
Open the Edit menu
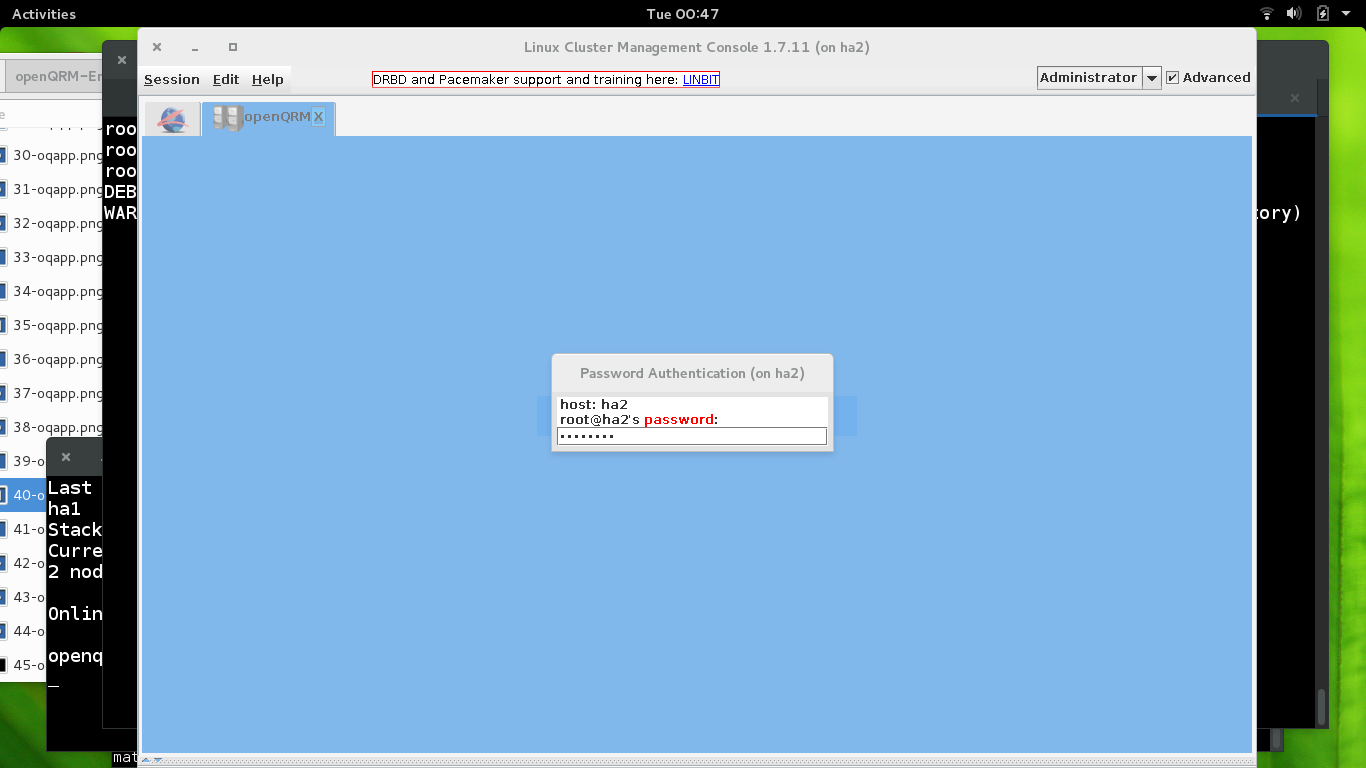(x=226, y=80)
